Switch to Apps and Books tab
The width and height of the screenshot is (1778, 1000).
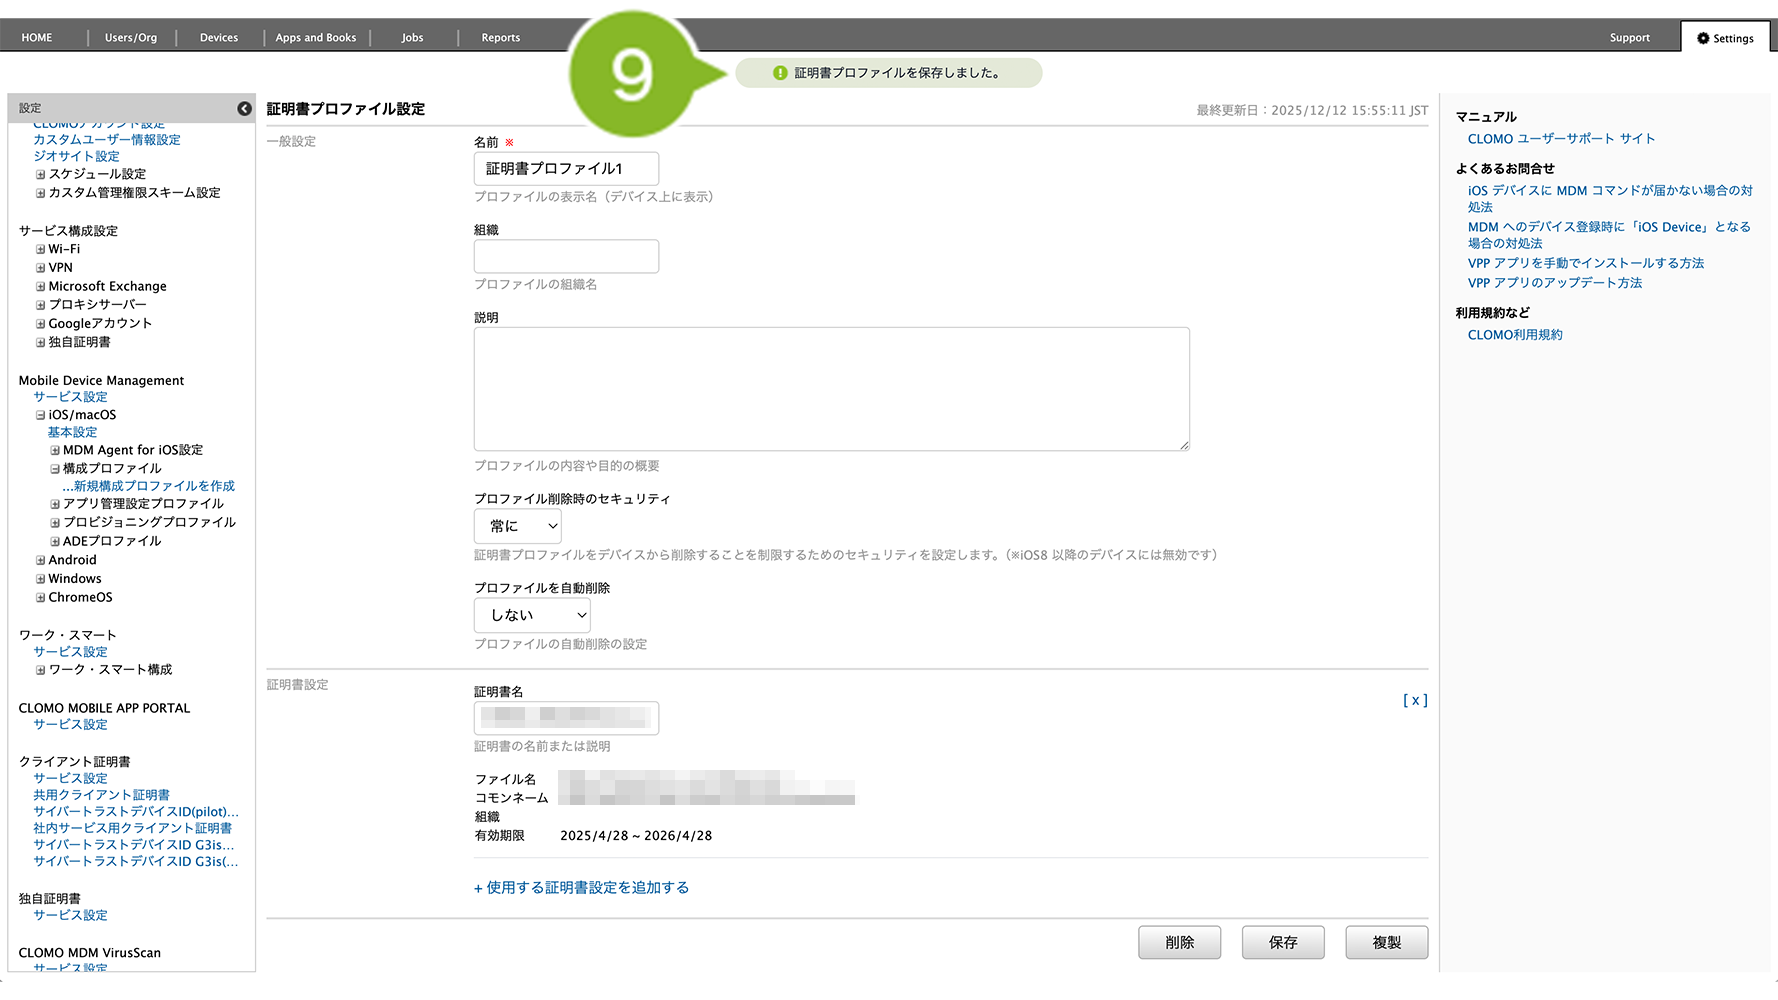click(316, 38)
